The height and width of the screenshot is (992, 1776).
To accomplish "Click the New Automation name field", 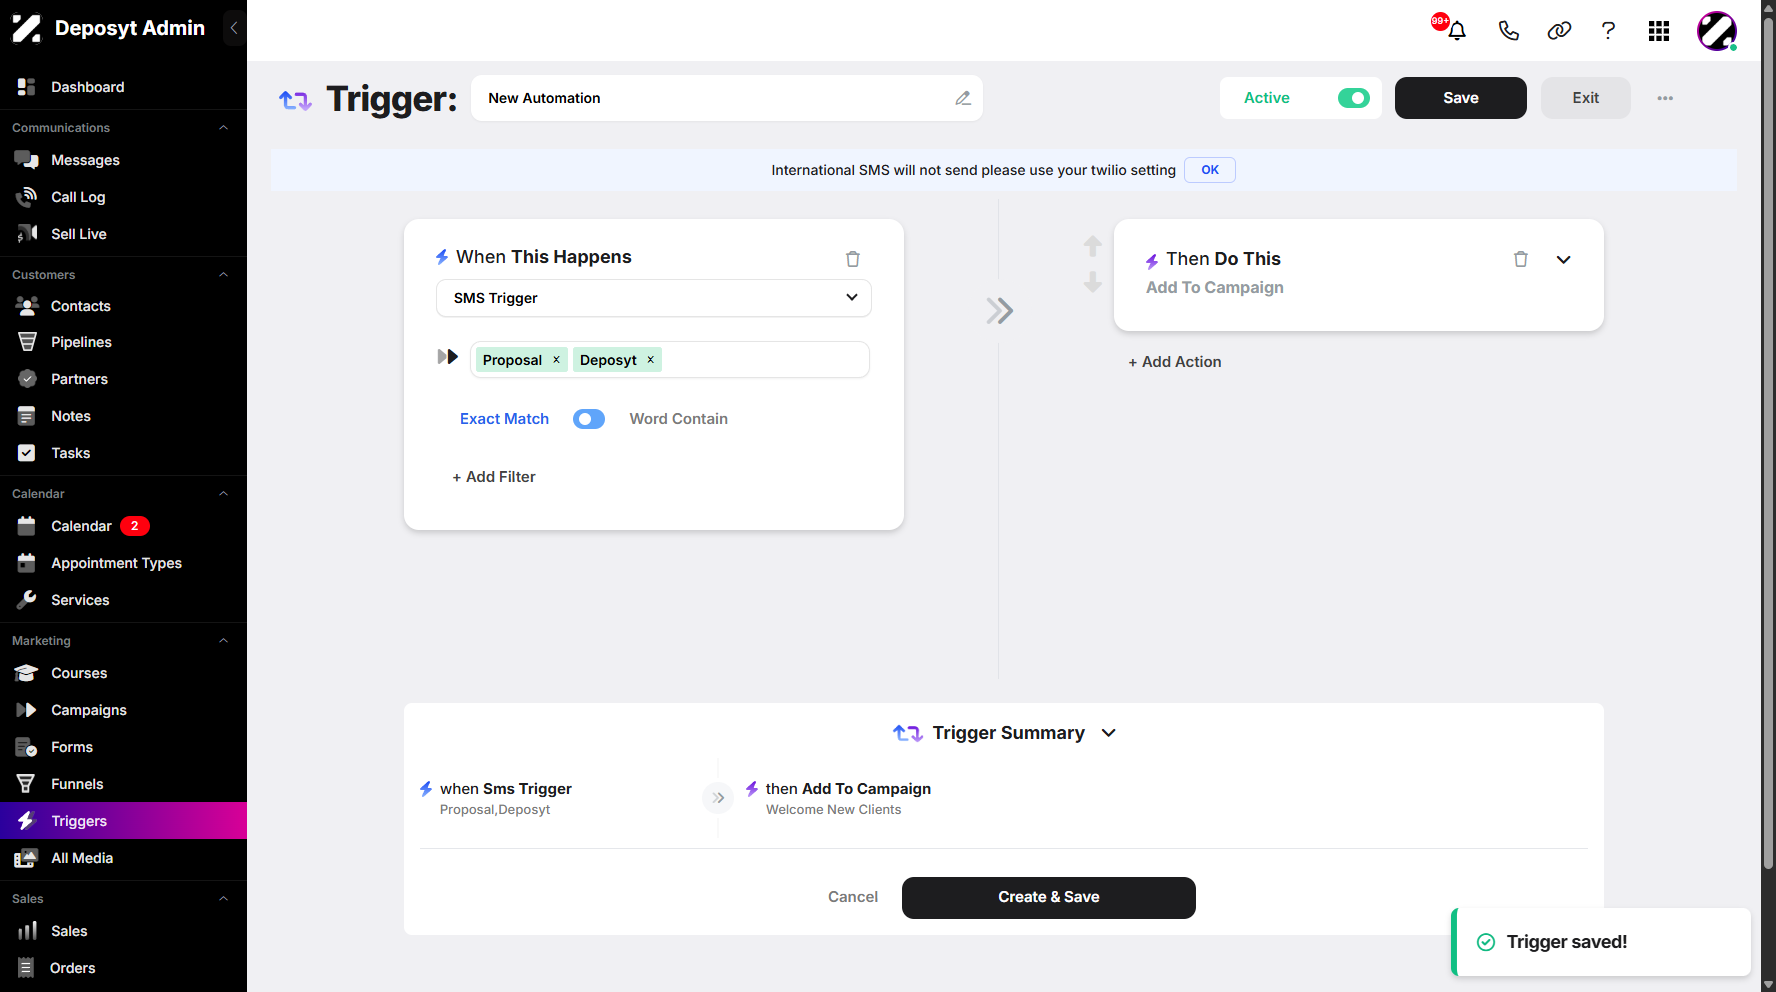I will (x=727, y=98).
